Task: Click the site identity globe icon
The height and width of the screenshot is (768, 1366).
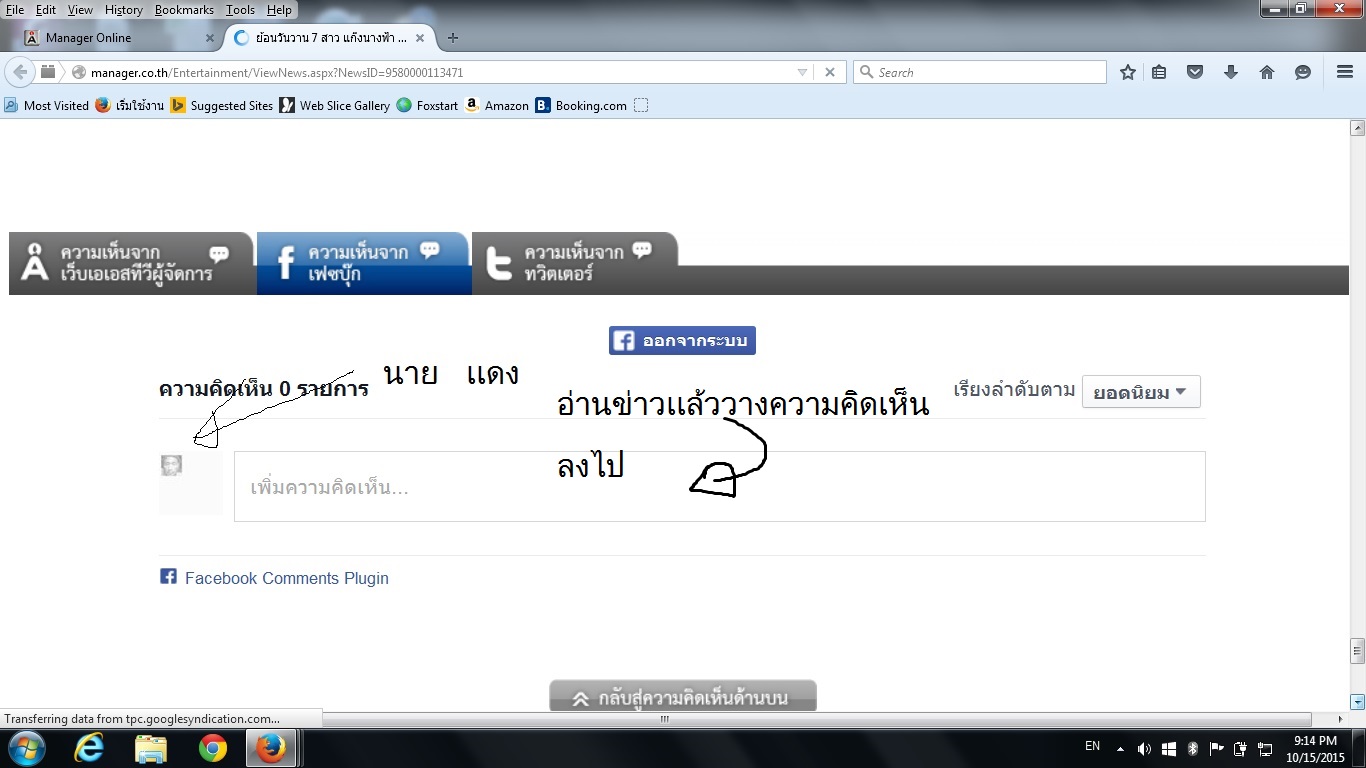Action: pyautogui.click(x=79, y=73)
